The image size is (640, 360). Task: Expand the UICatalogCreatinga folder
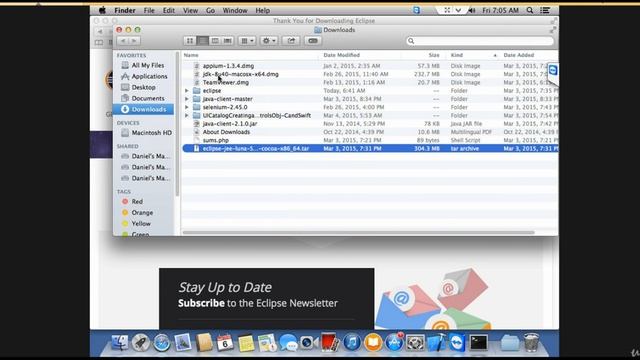point(187,116)
